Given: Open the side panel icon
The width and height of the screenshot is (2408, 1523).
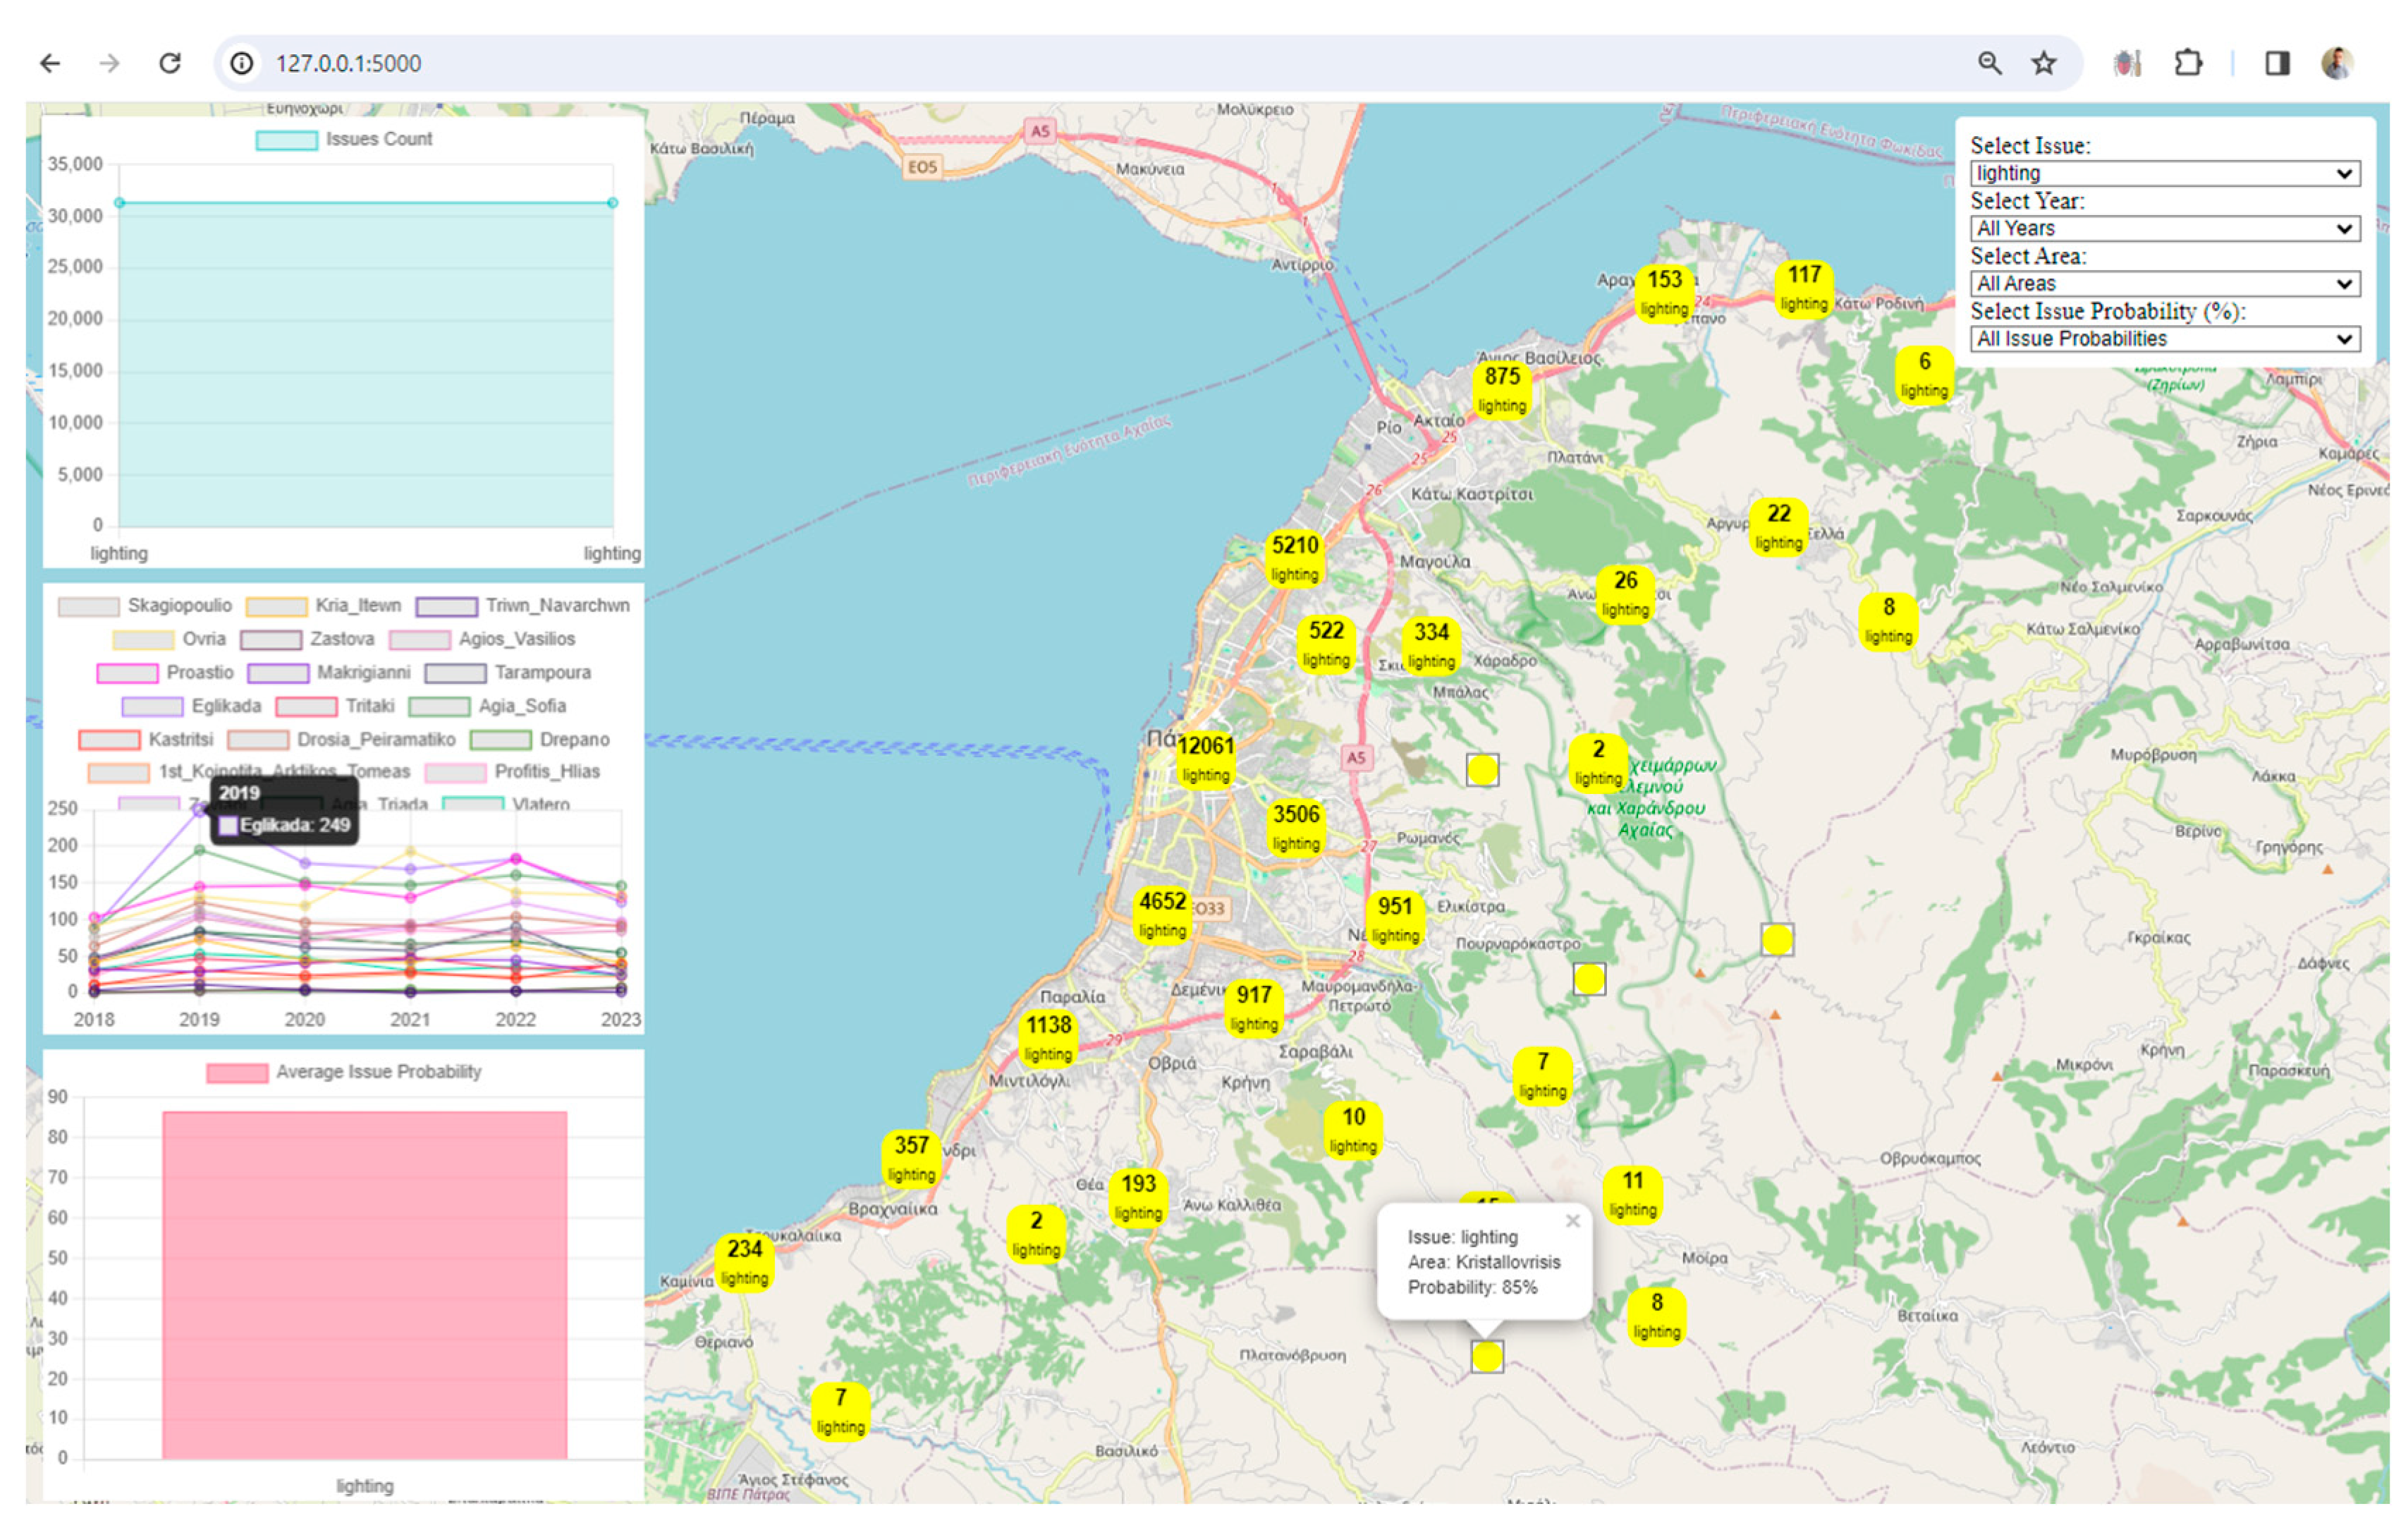Looking at the screenshot, I should pyautogui.click(x=2277, y=64).
